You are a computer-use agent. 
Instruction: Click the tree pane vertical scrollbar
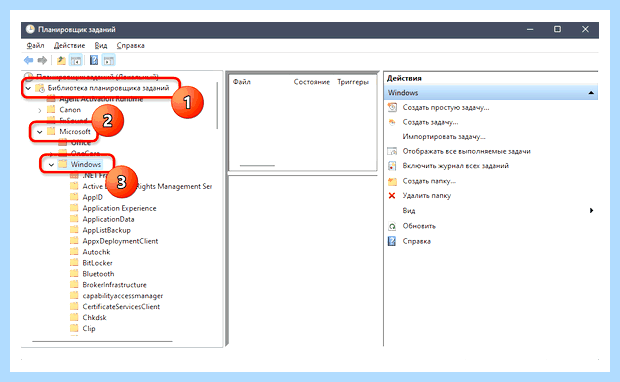click(x=217, y=105)
